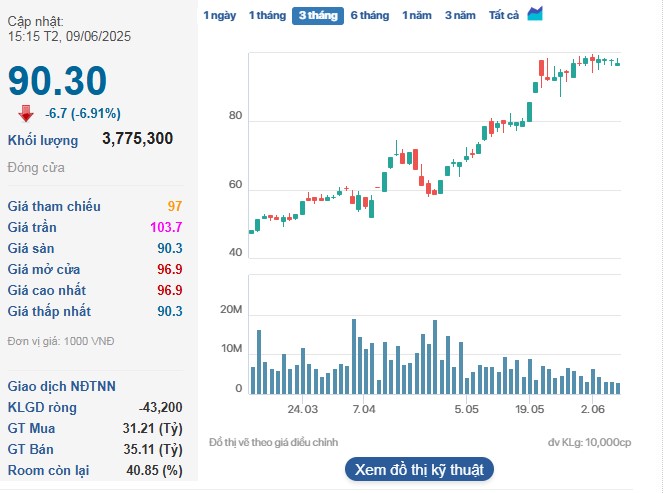Click the area chart icon beside Tất cả

click(535, 14)
